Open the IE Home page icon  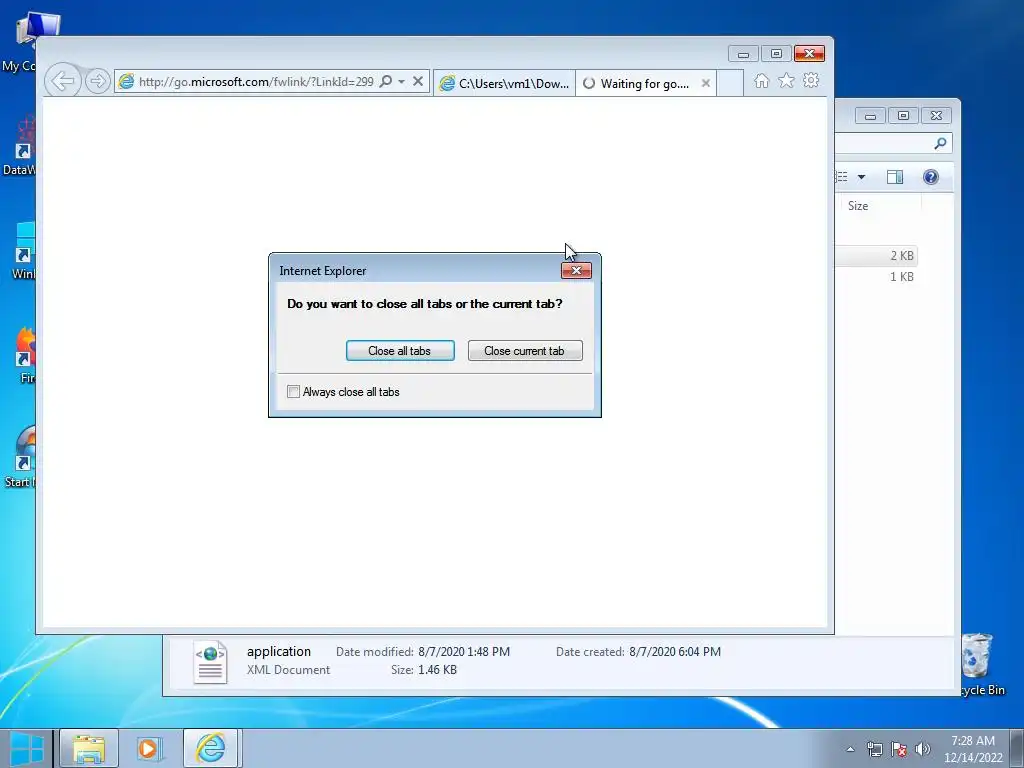[x=761, y=81]
